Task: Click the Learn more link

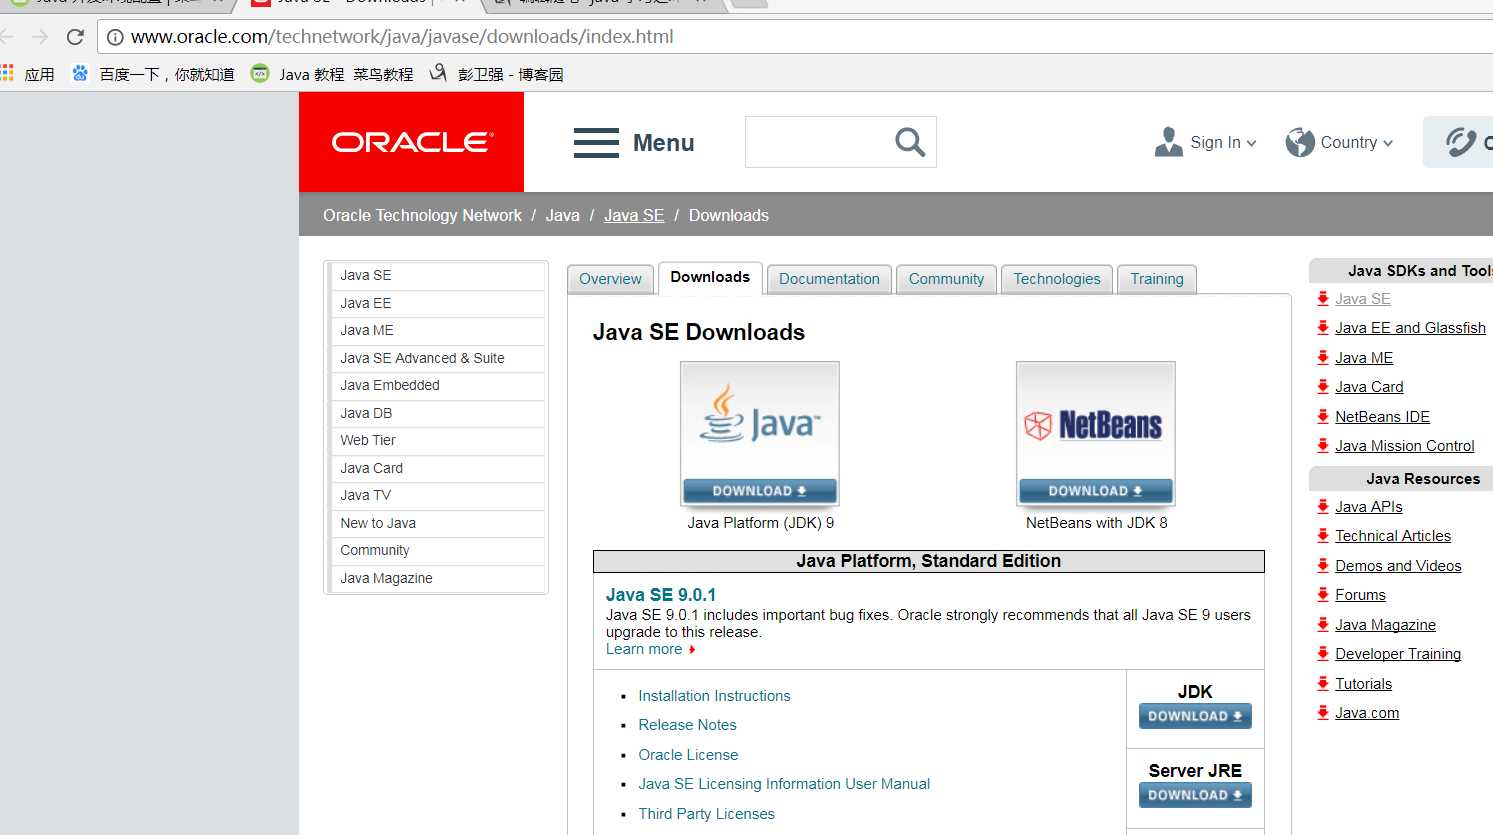Action: [644, 649]
